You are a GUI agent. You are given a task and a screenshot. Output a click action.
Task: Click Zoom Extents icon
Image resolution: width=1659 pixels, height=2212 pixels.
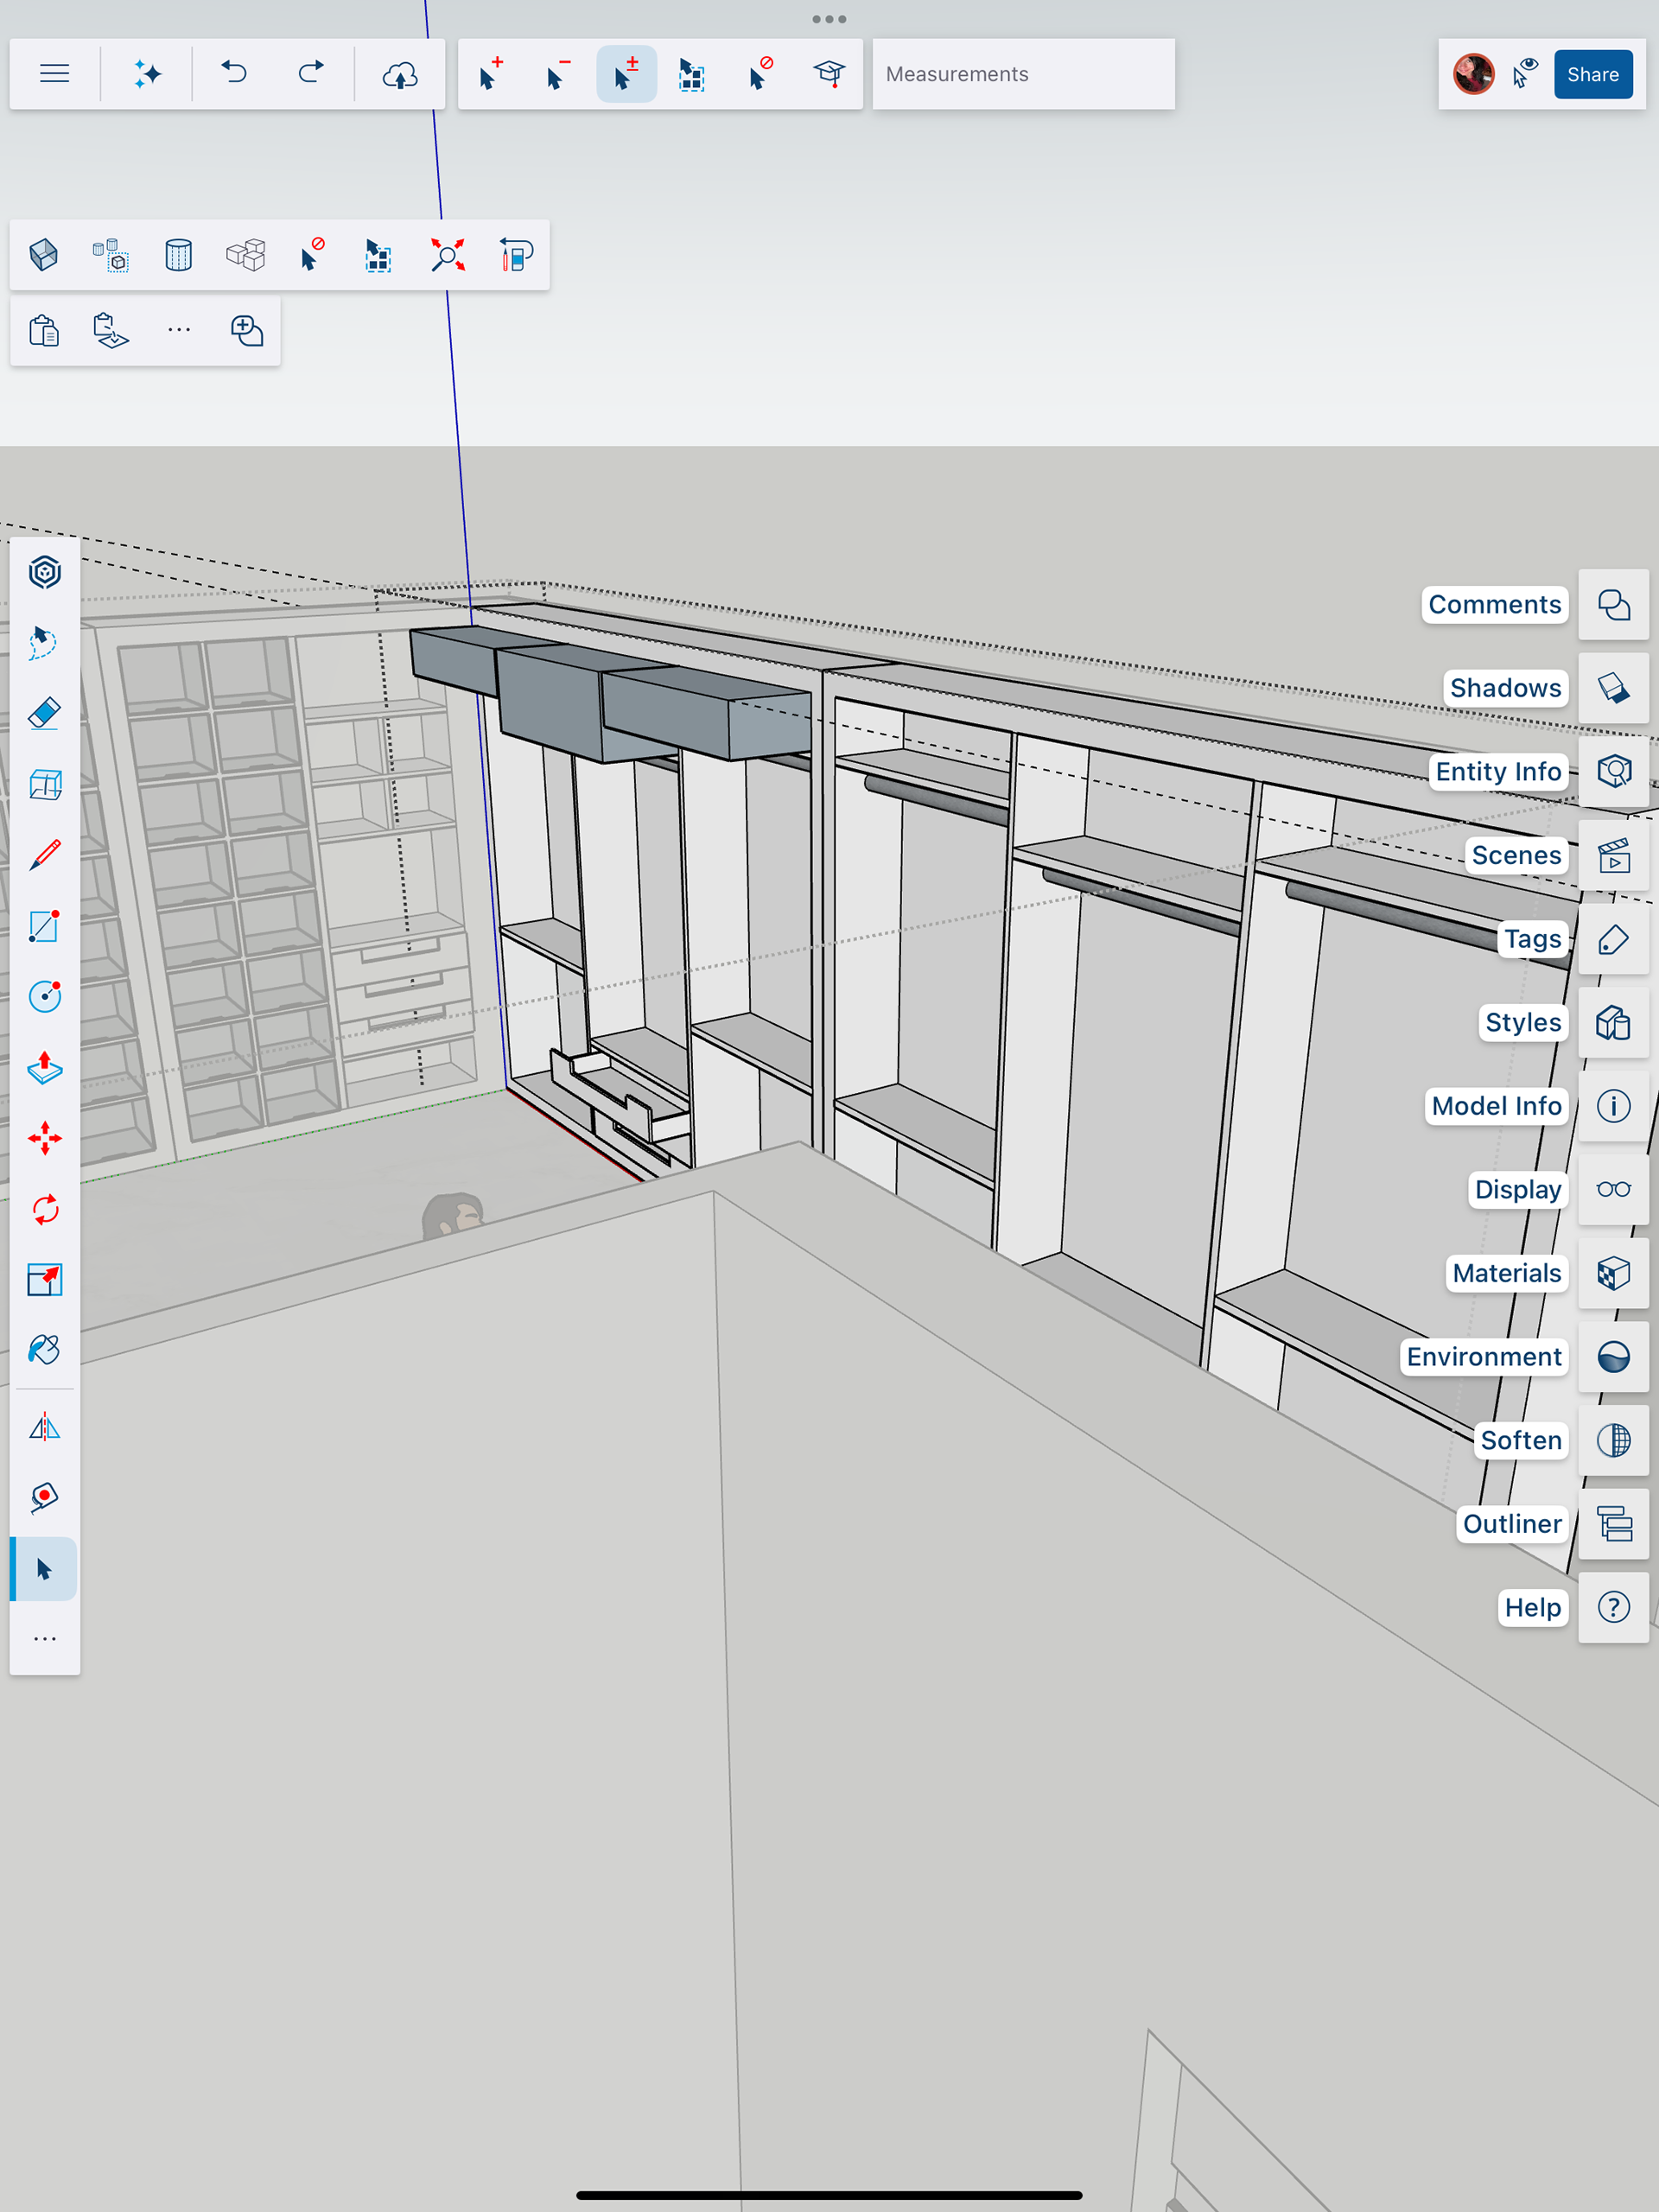[447, 255]
